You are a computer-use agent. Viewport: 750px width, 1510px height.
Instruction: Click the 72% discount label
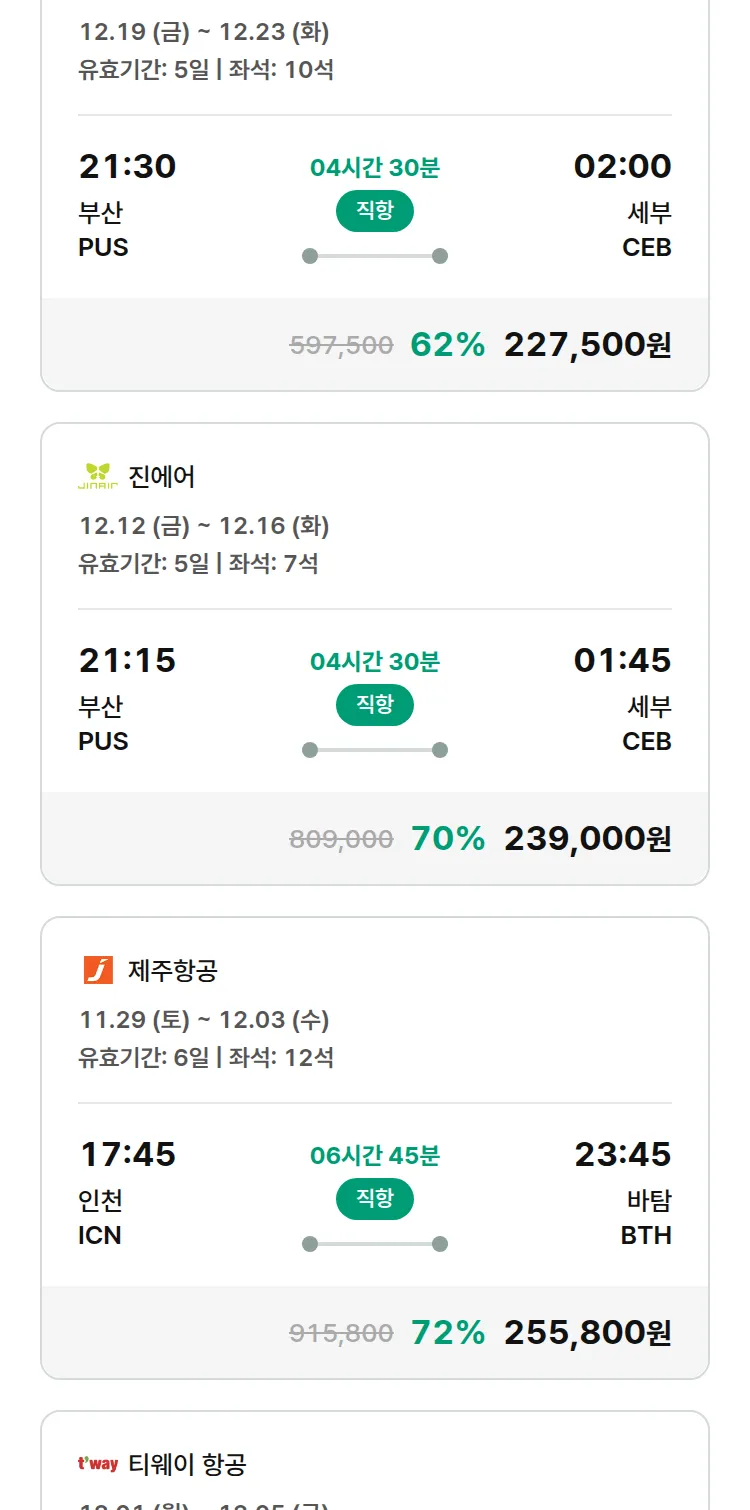(448, 1333)
